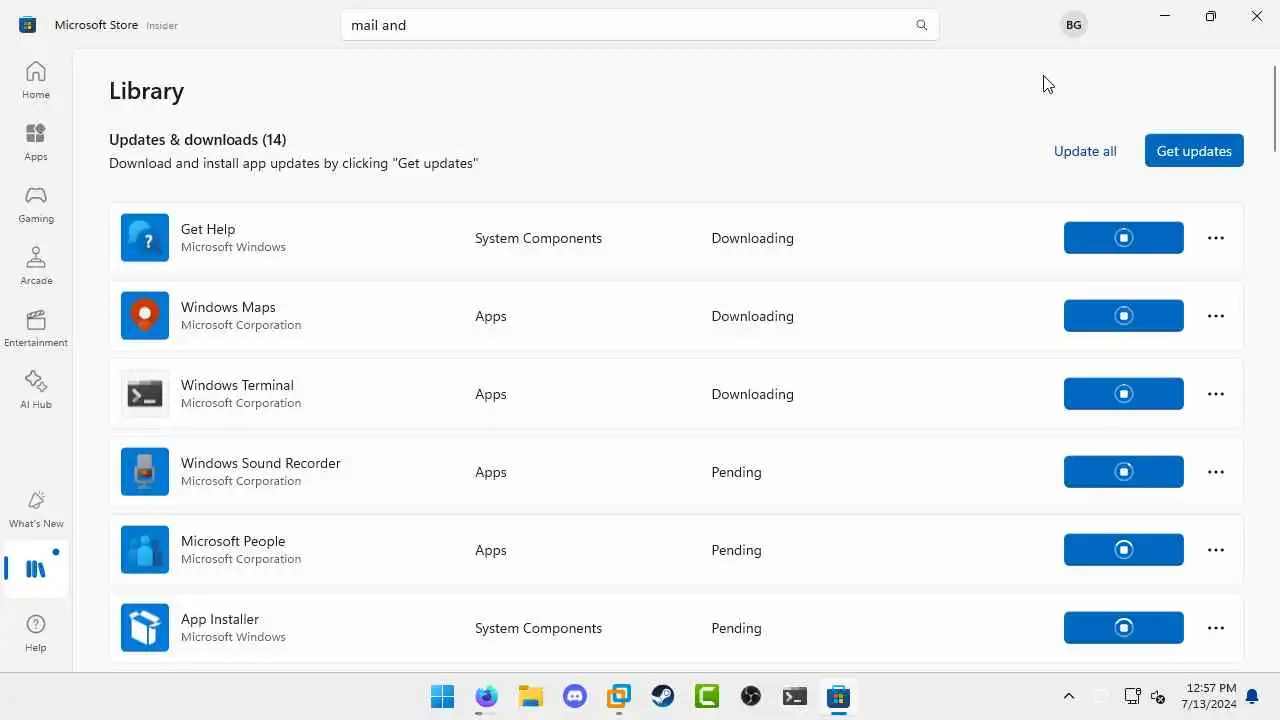
Task: Cancel pending Windows Sound Recorder update
Action: click(1124, 472)
